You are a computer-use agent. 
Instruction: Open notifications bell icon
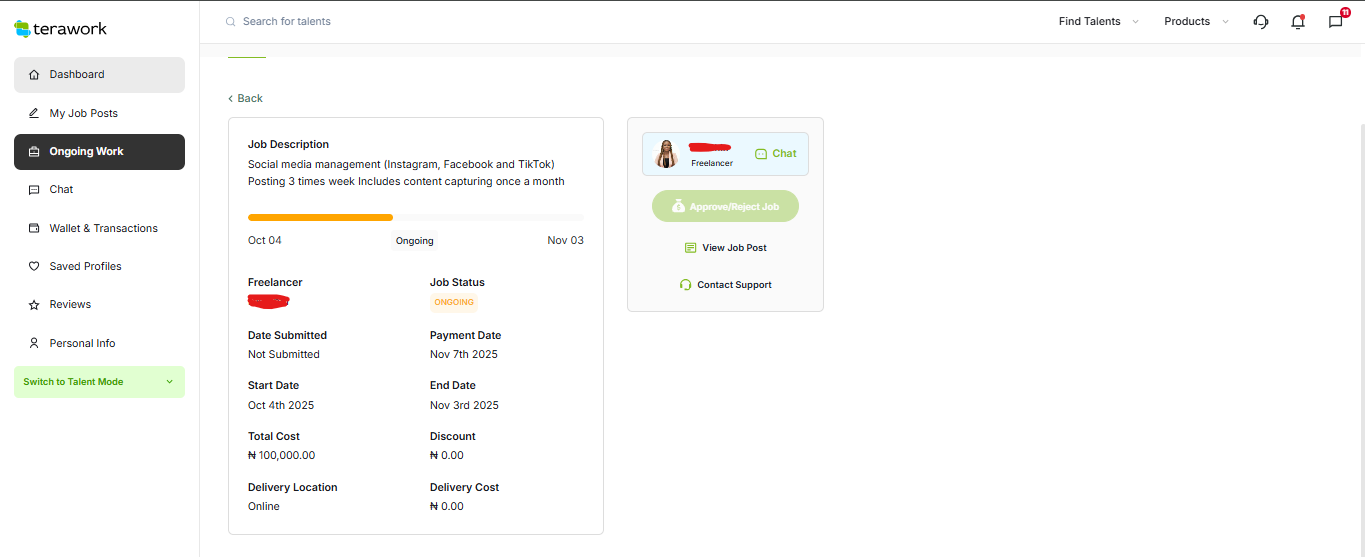[1297, 22]
